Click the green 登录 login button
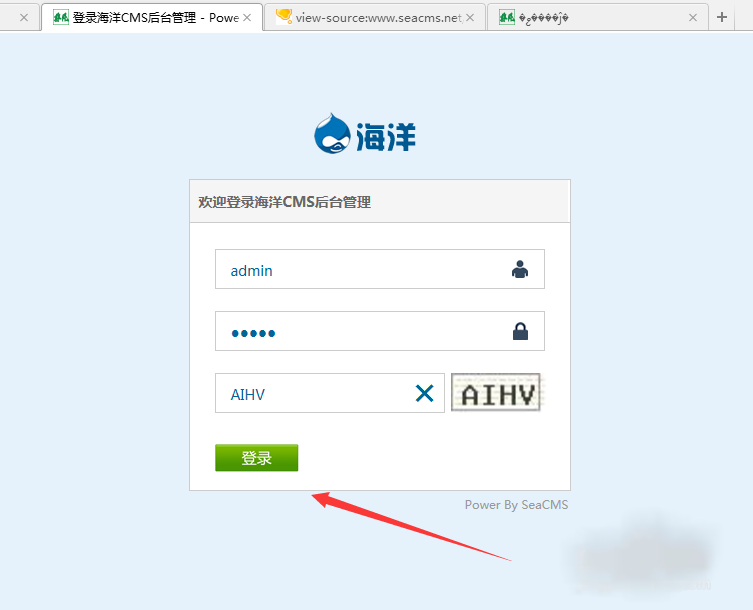Viewport: 753px width, 610px height. click(x=256, y=458)
